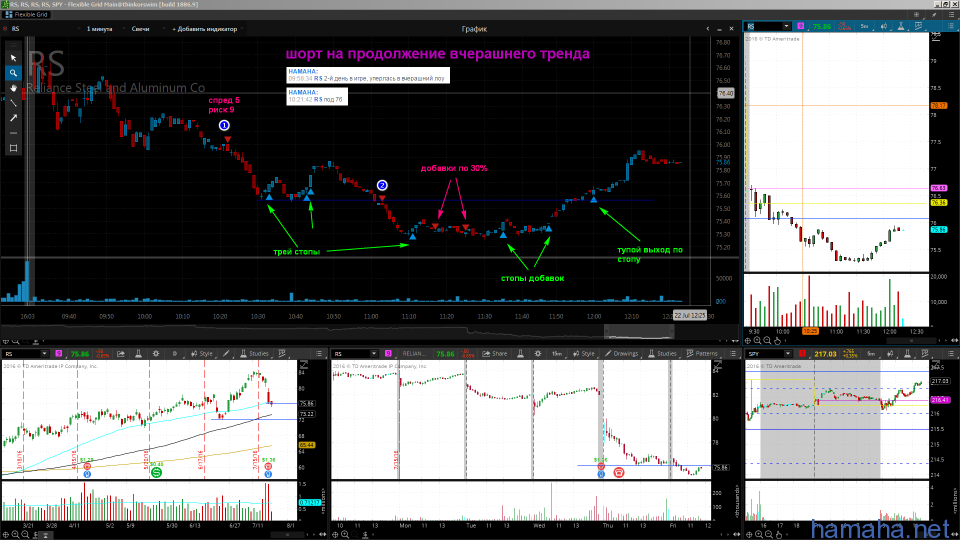960x540 pixels.
Task: Open Style menu in bottom-middle 15m chart
Action: [x=583, y=354]
